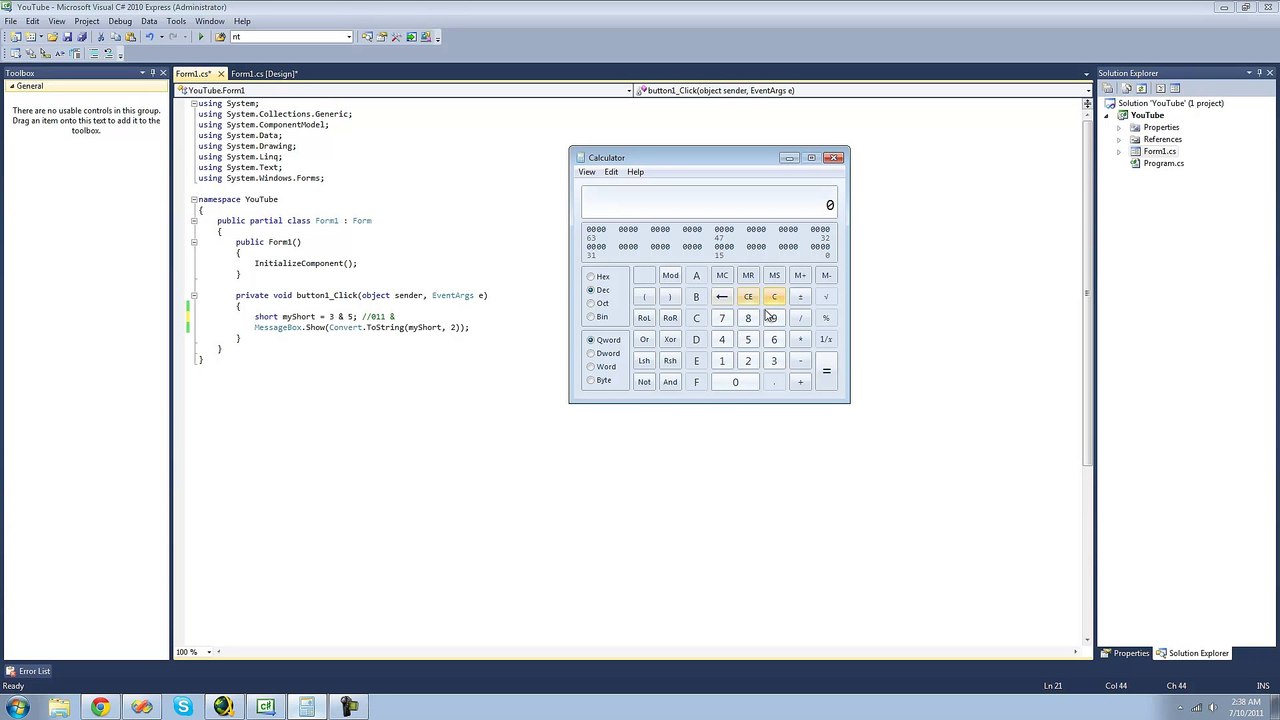Switch to the Form1.cs [Design] tab
Image resolution: width=1280 pixels, height=720 pixels.
(264, 74)
